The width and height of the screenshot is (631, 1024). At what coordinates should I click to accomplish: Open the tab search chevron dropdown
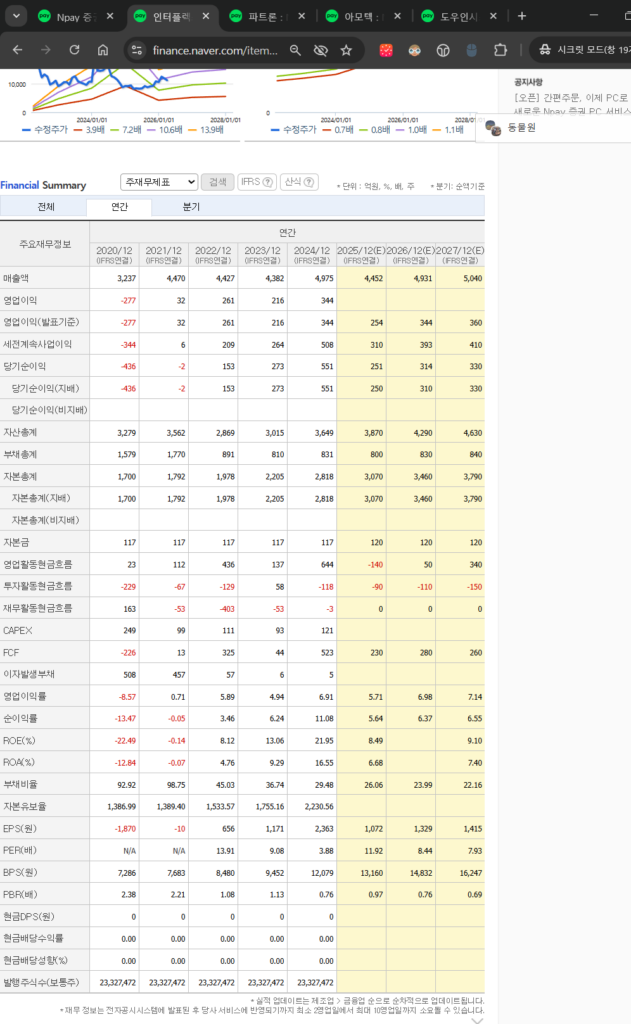(x=14, y=16)
